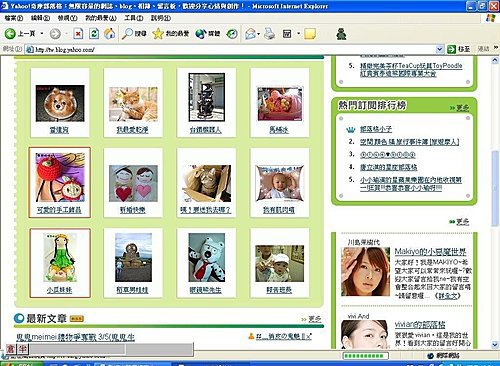Open the cat in cardboard box thumbnail
Screen dimensions: 500x366
click(207, 183)
